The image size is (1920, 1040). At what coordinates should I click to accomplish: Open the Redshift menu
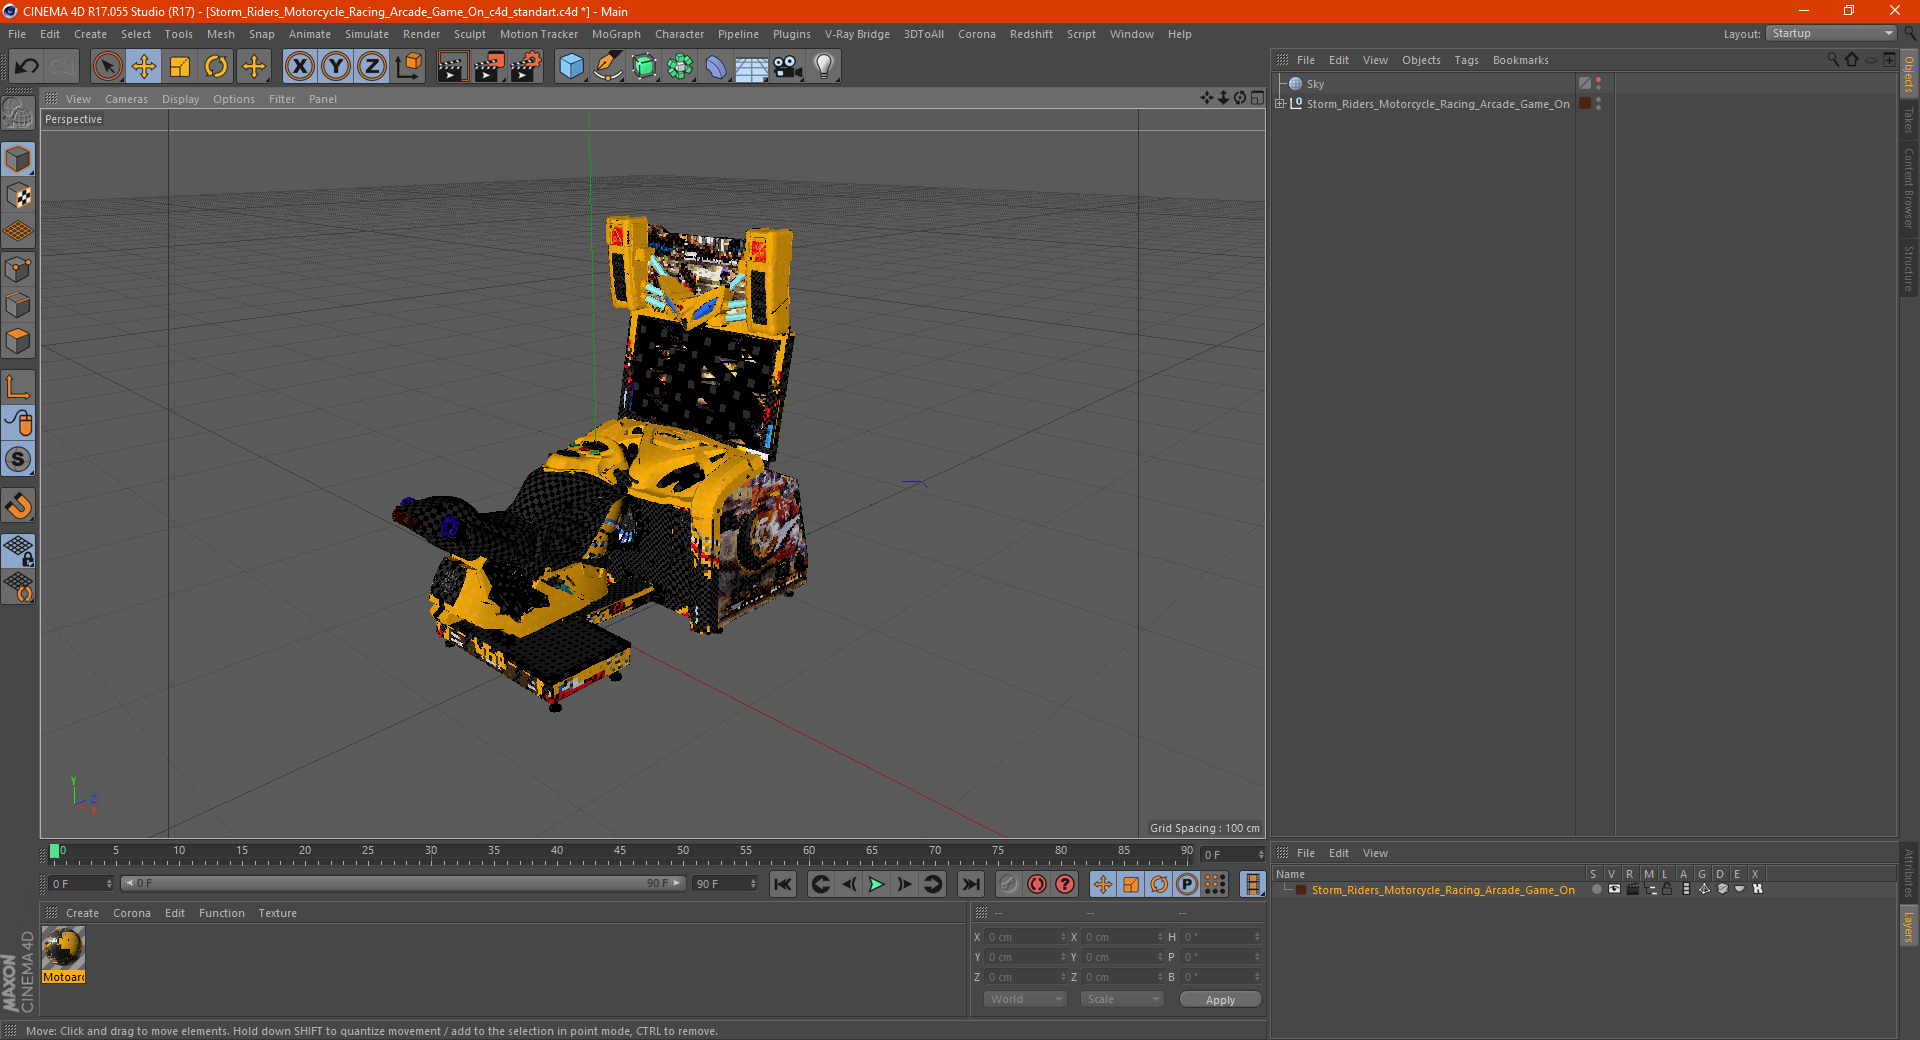point(1031,34)
